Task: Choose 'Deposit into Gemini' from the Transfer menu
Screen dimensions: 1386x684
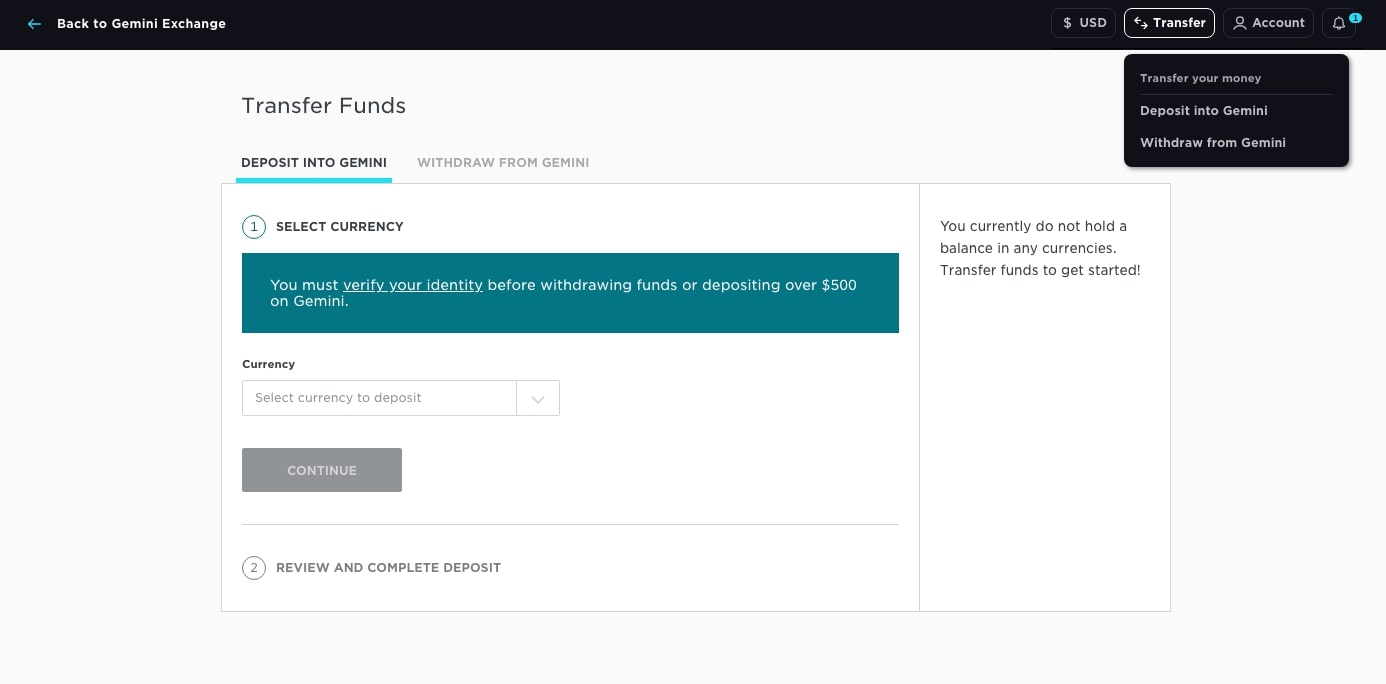Action: [x=1203, y=111]
